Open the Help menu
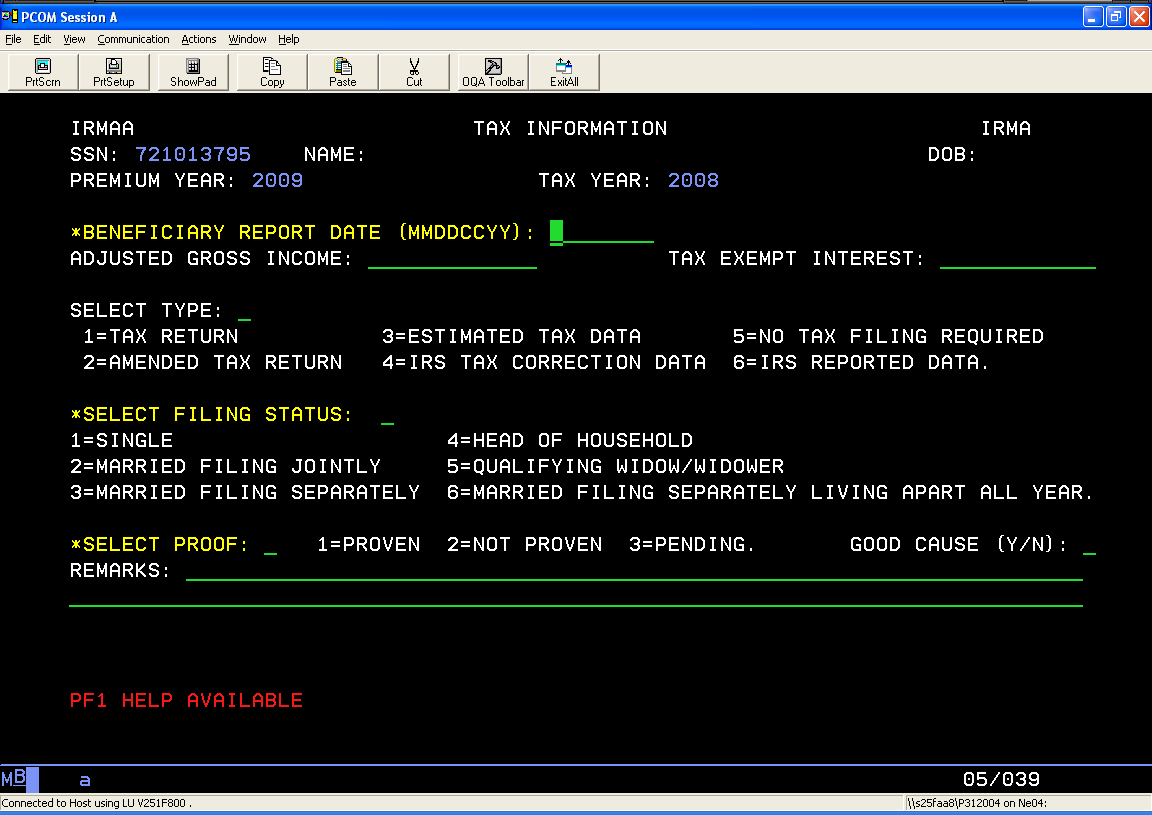 [x=289, y=39]
